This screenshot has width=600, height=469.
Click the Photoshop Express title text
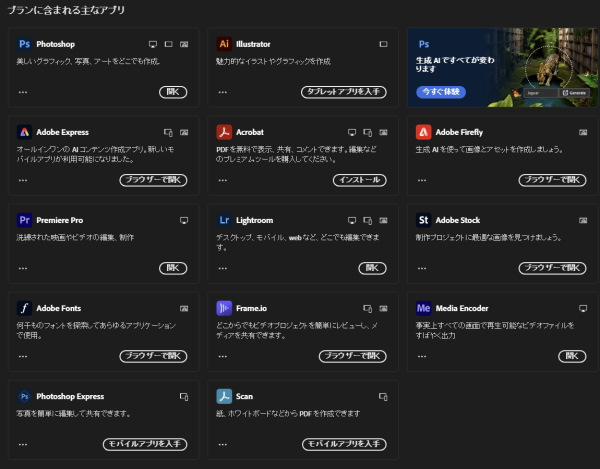click(x=70, y=397)
